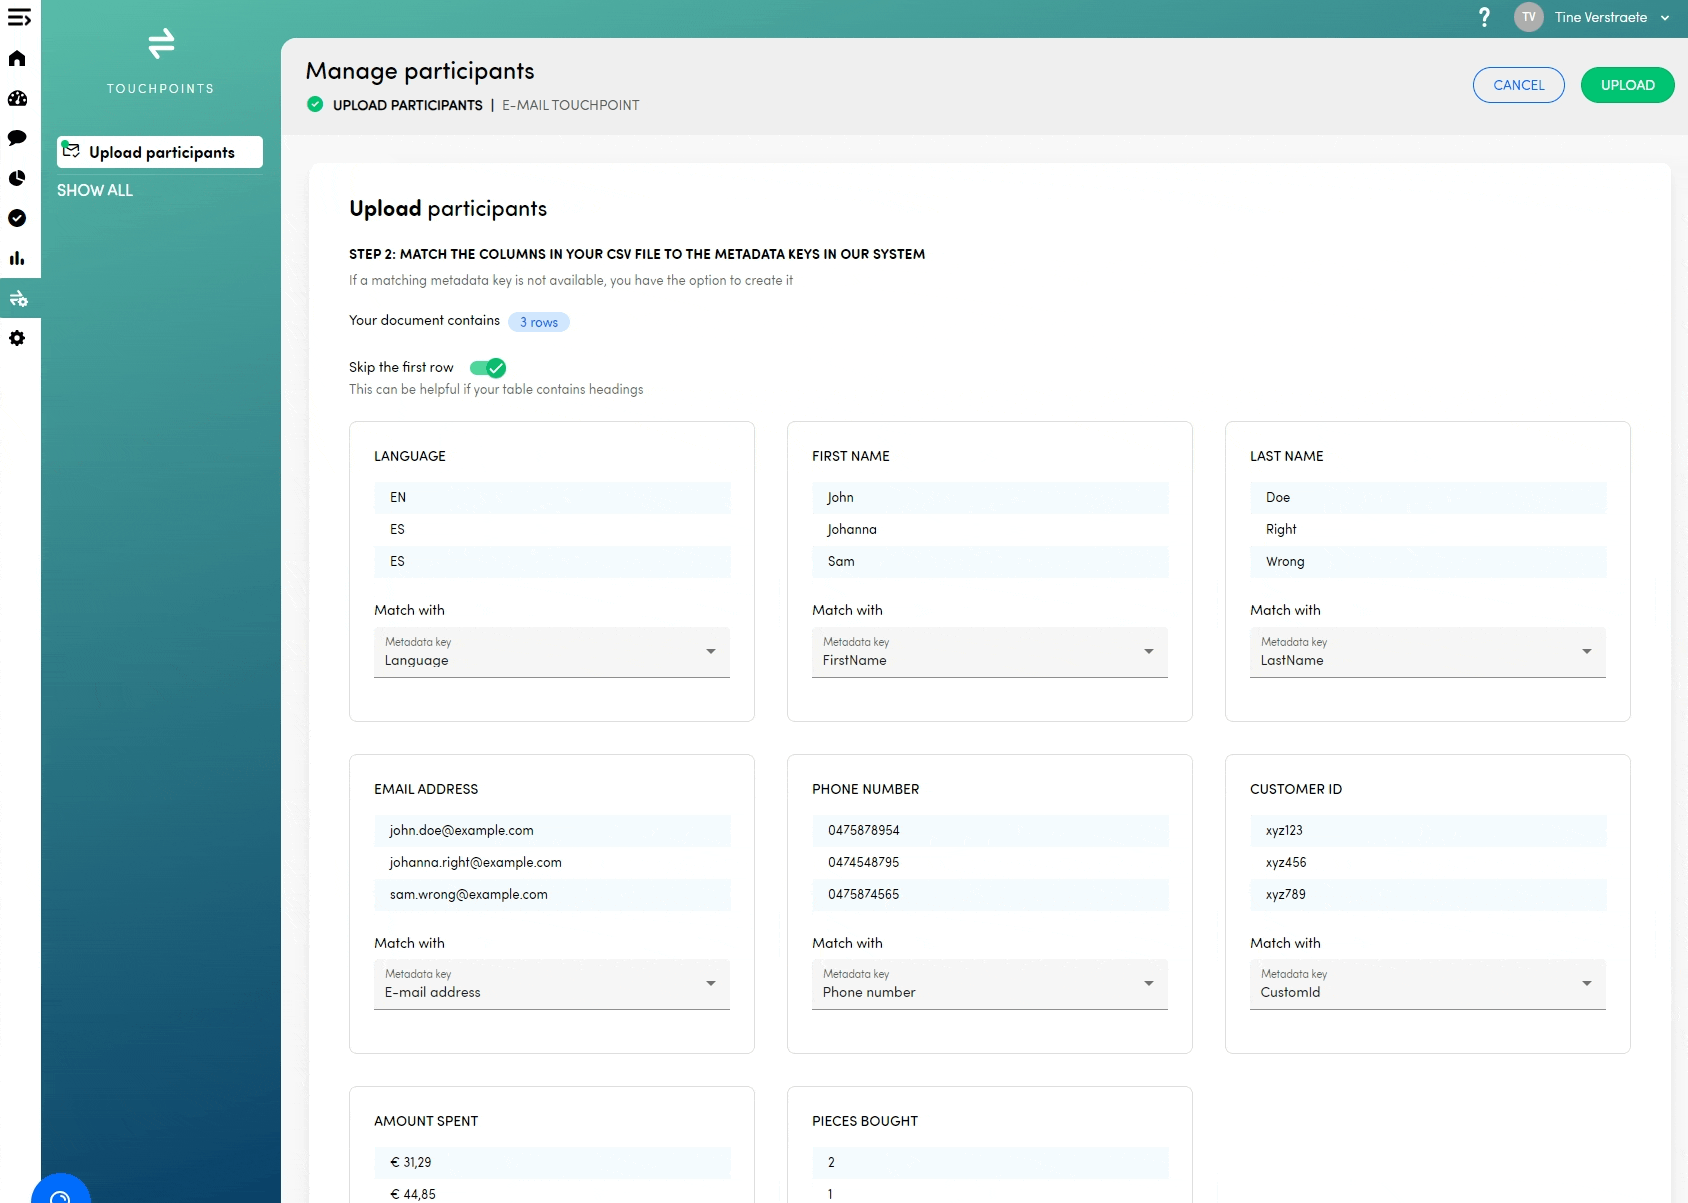Image resolution: width=1688 pixels, height=1203 pixels.
Task: Open the Language metadata key dropdown
Action: 551,652
